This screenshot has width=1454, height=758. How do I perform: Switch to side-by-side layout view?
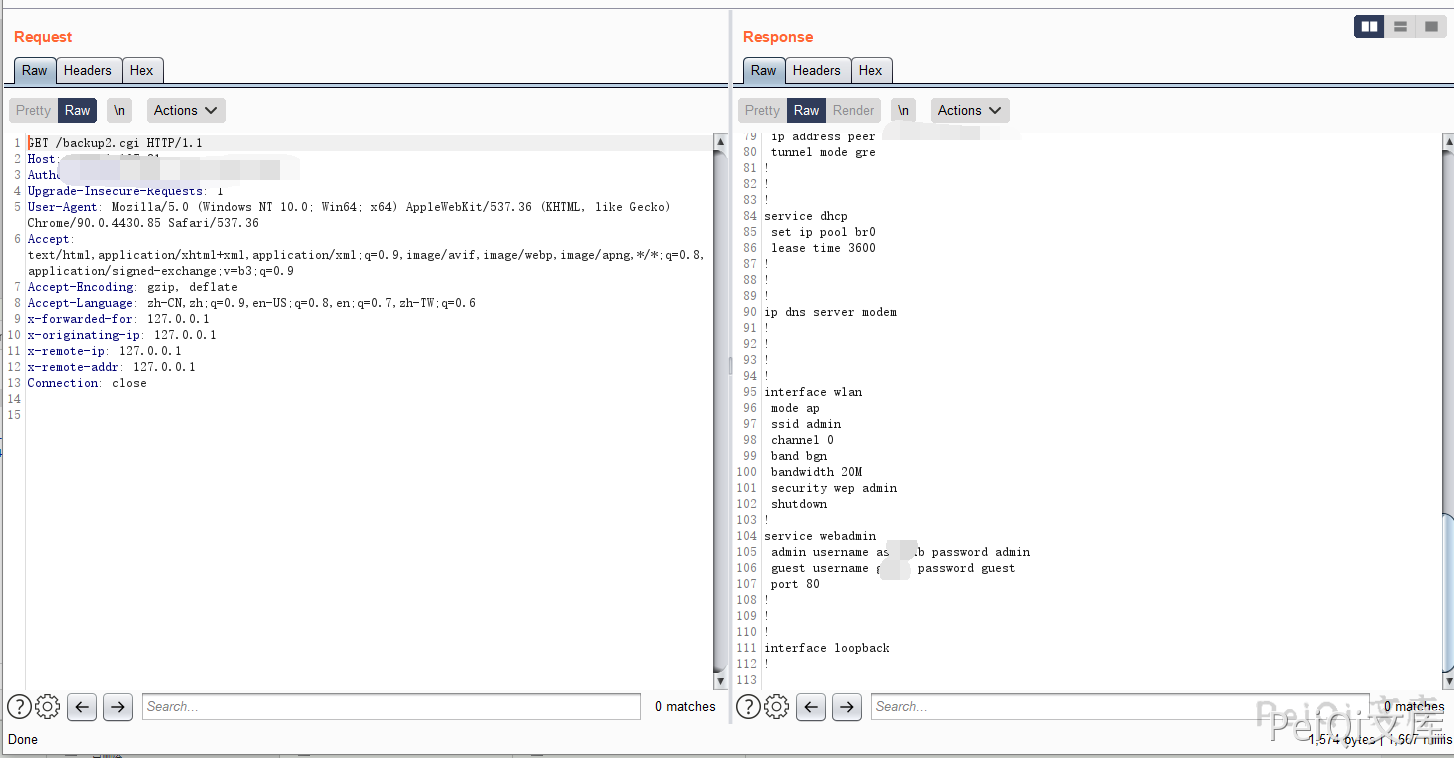(x=1369, y=27)
